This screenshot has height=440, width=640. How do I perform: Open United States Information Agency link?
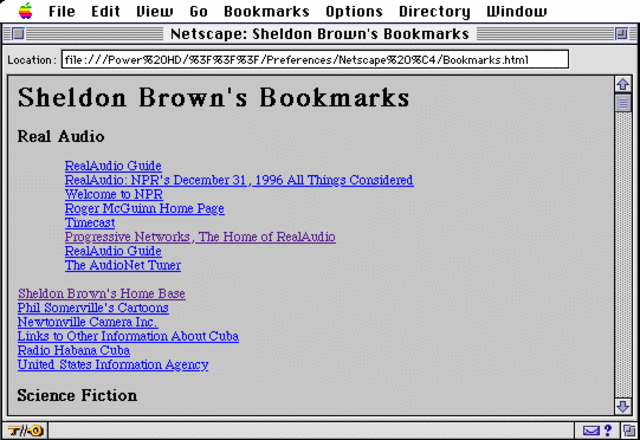click(113, 365)
